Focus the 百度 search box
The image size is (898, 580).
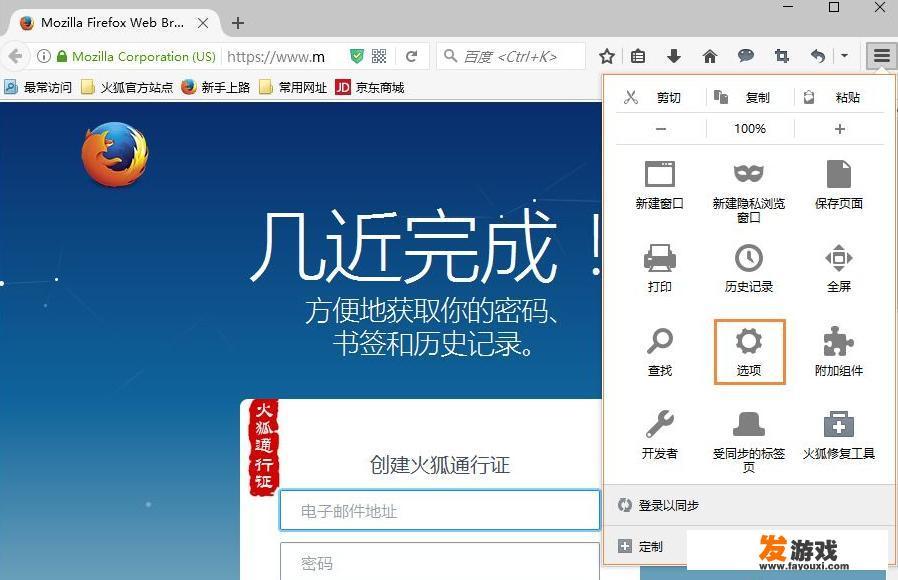coord(511,56)
